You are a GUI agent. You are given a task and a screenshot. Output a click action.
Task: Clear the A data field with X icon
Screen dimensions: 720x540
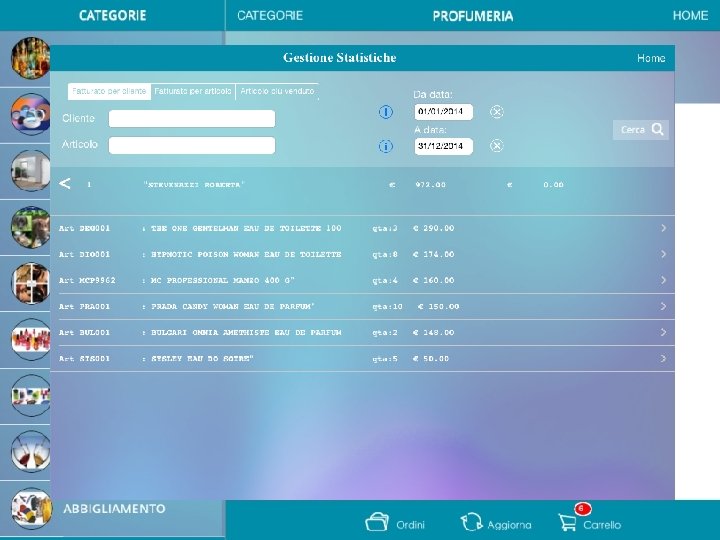tap(496, 146)
